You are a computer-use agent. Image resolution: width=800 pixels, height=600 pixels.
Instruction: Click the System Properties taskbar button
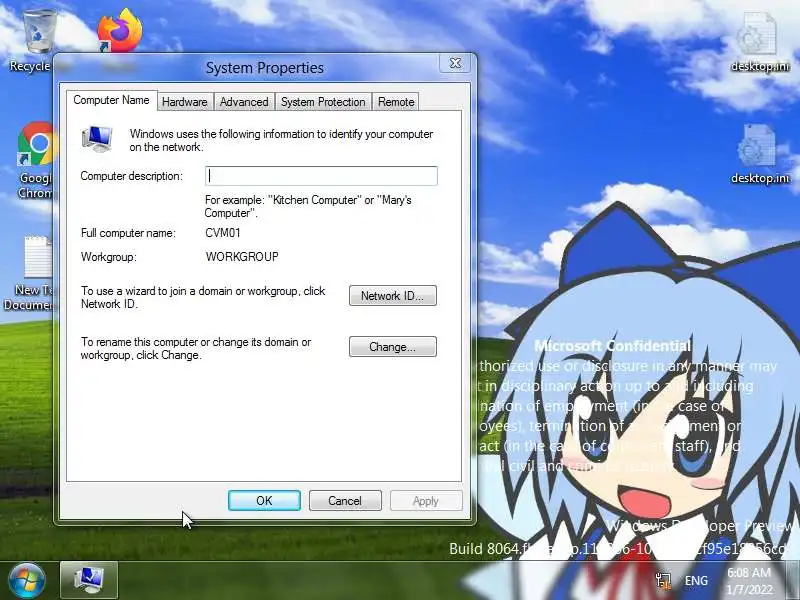[89, 581]
